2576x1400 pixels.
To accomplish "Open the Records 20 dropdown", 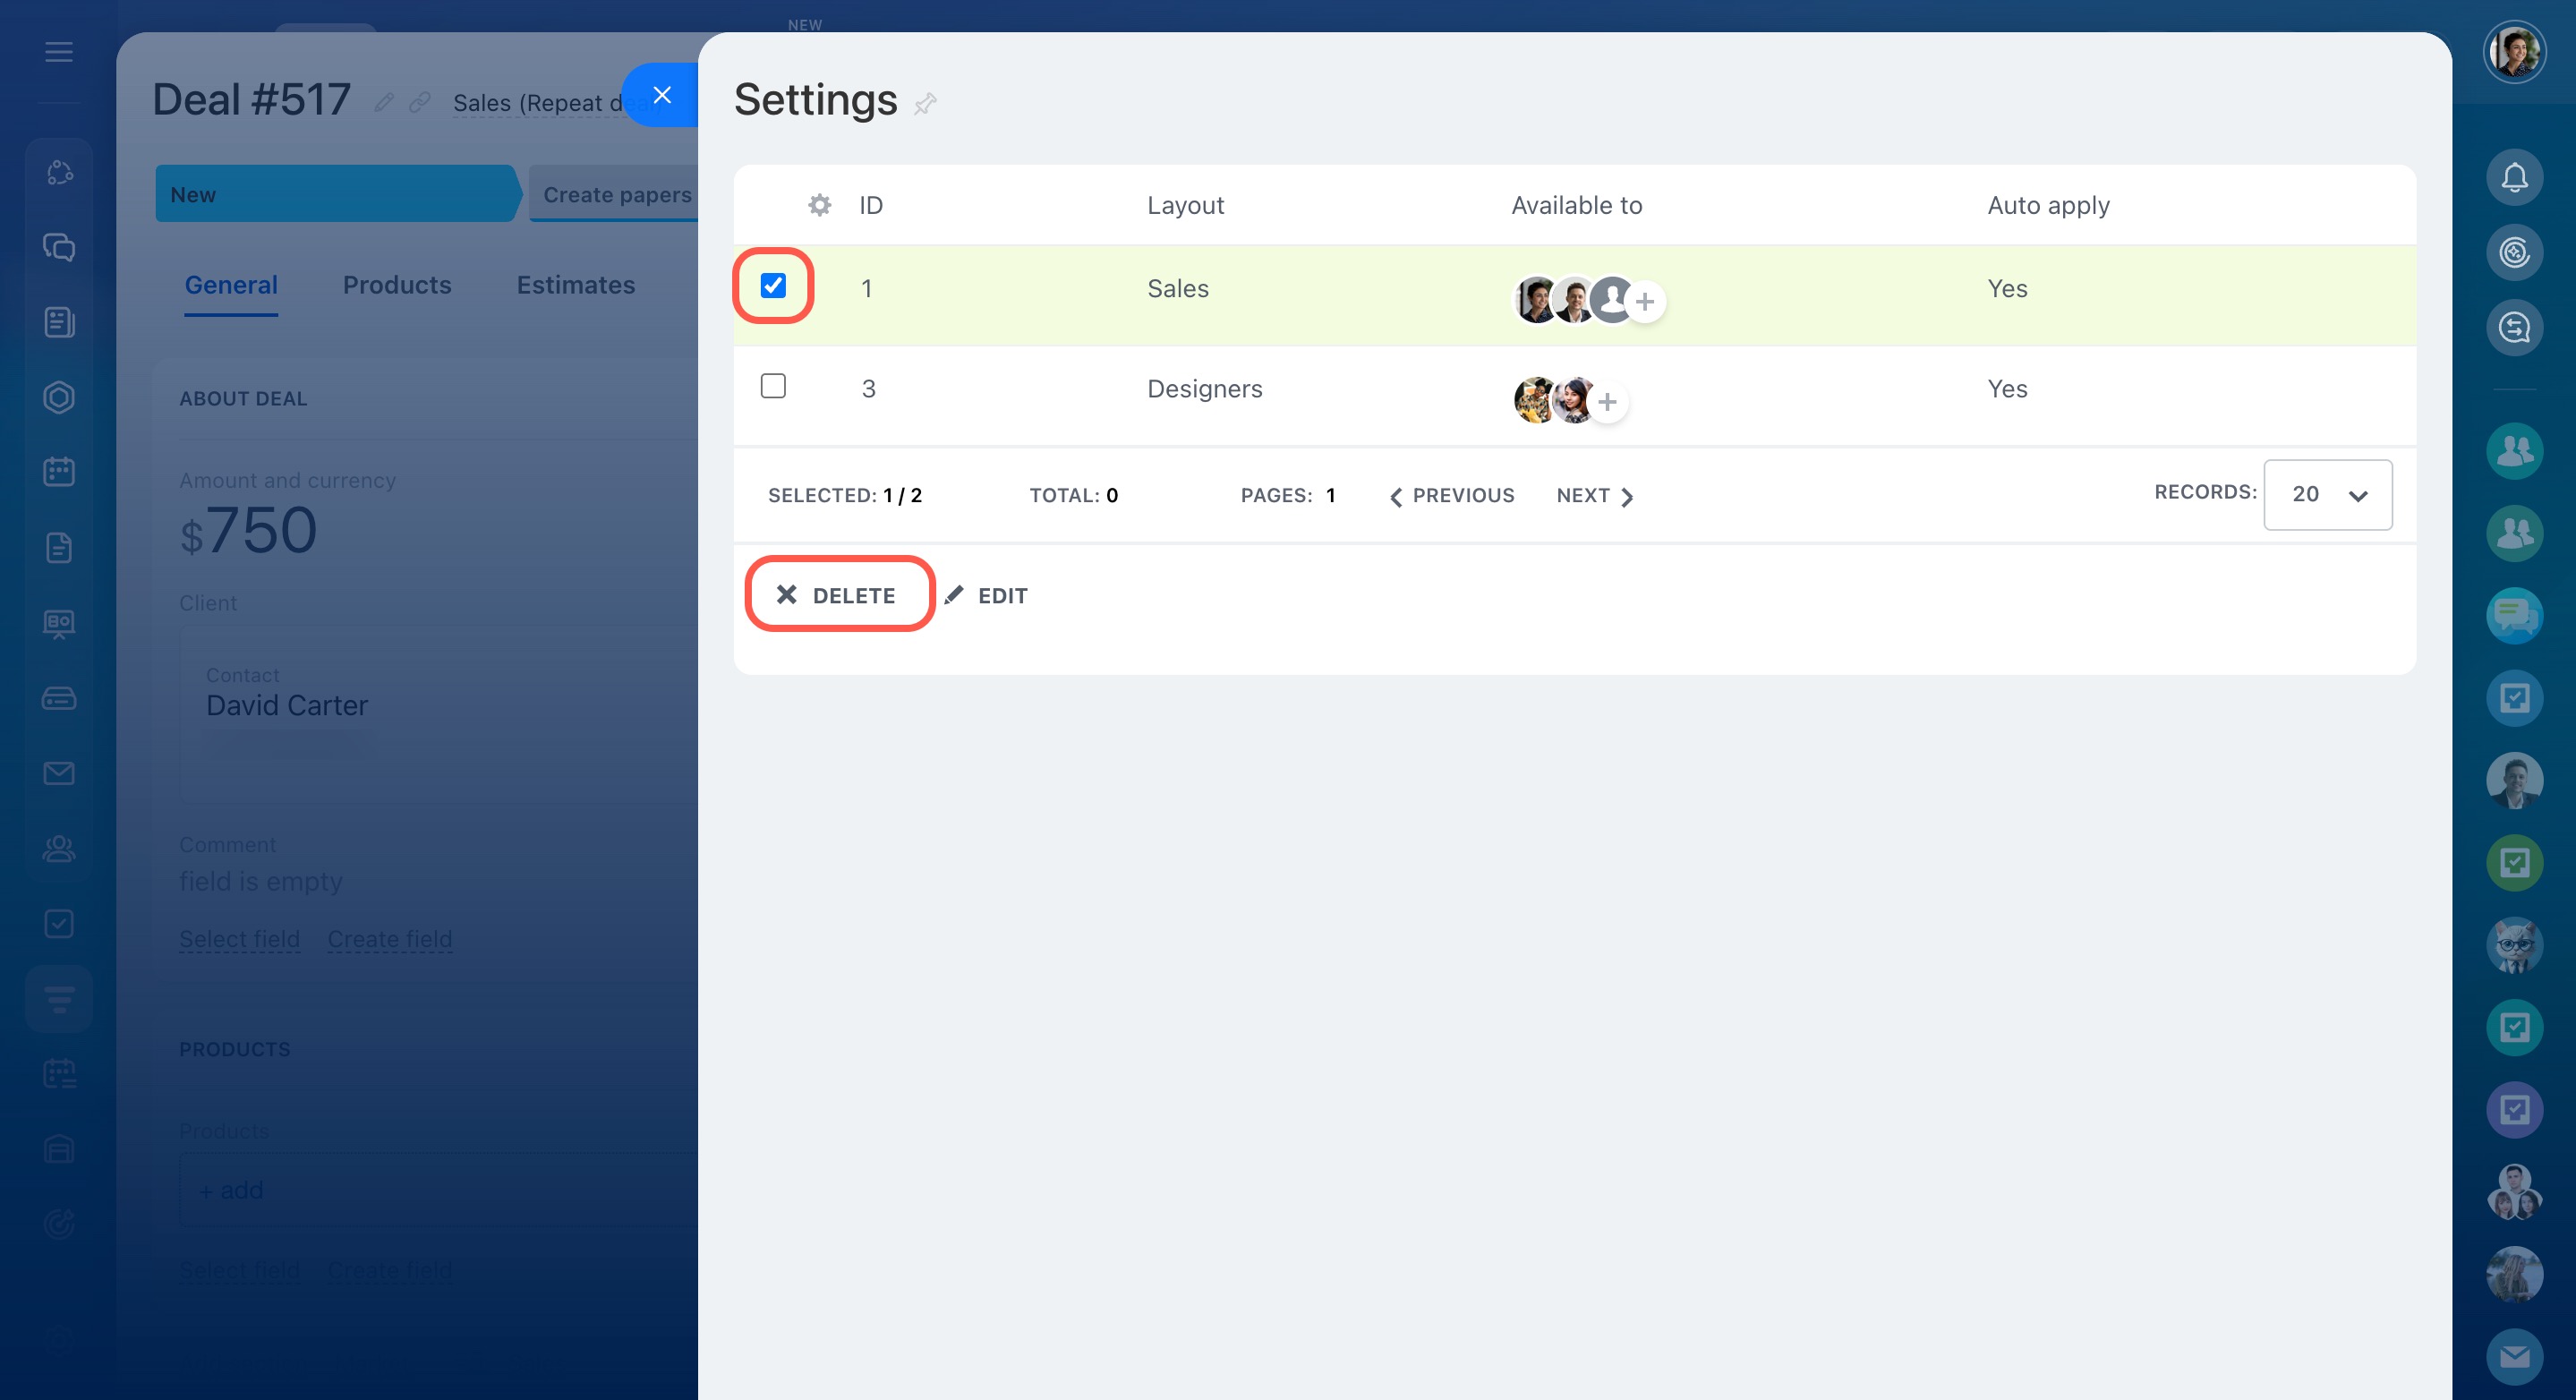I will [2327, 494].
